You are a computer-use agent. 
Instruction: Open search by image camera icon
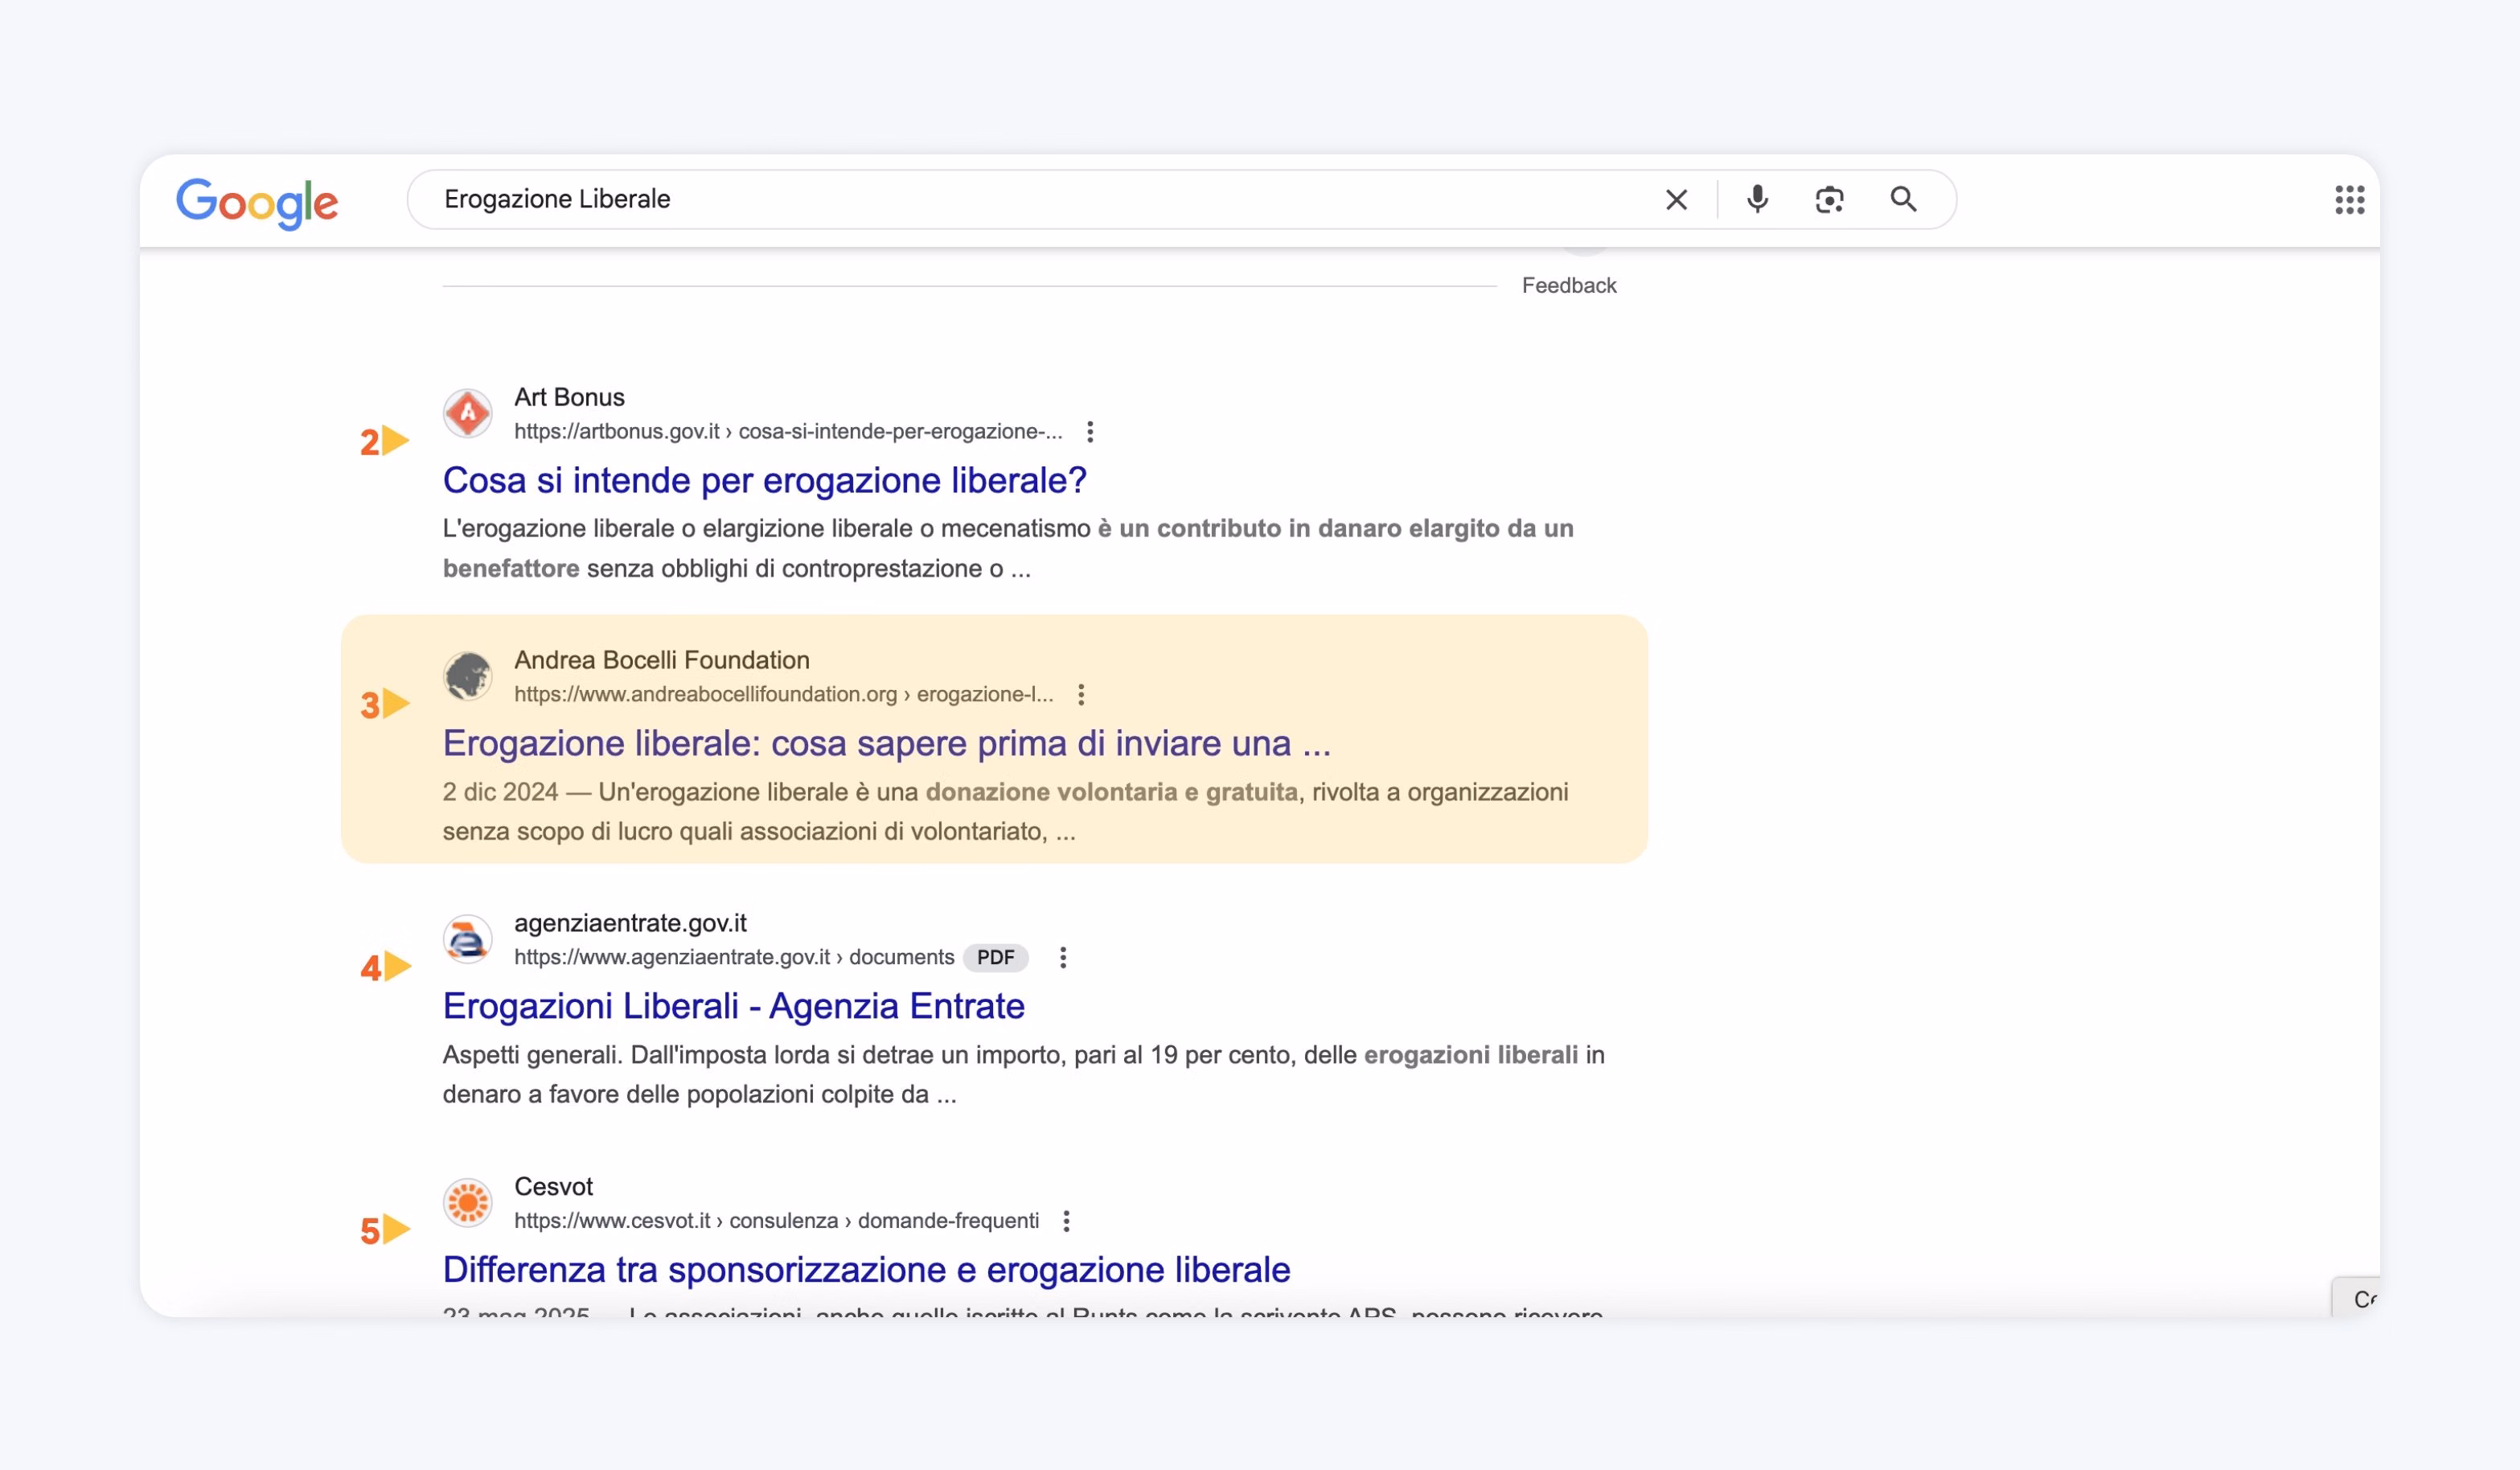tap(1829, 200)
